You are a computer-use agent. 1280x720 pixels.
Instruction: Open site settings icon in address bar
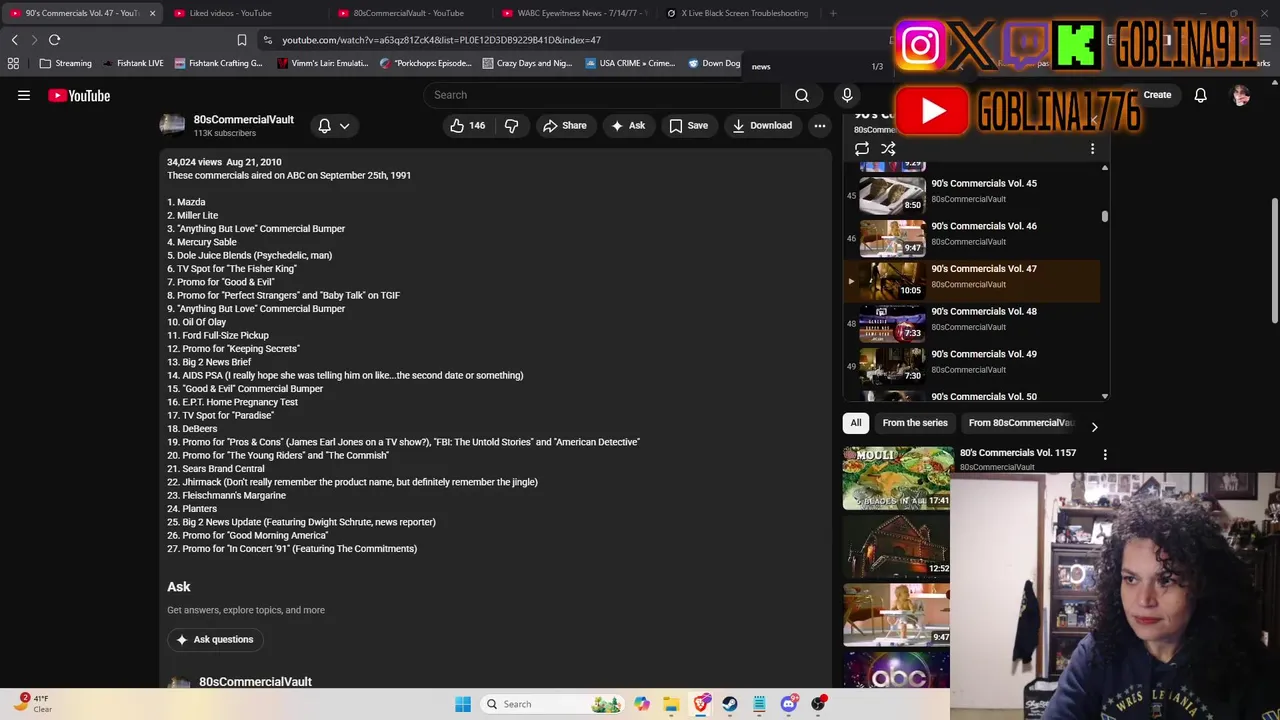267,40
